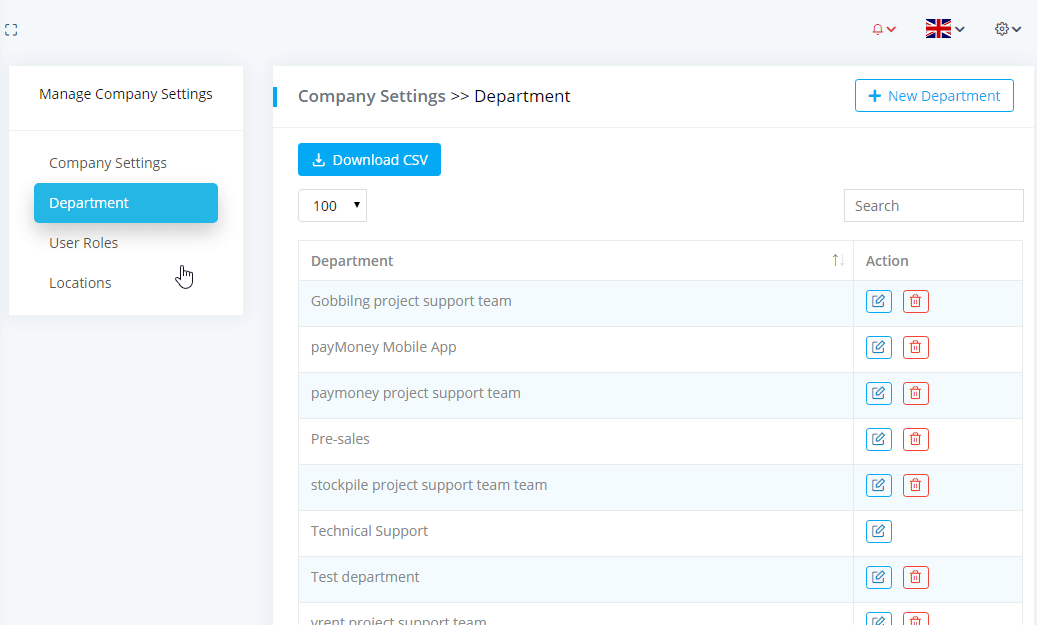
Task: Open the notifications bell dropdown
Action: [883, 30]
